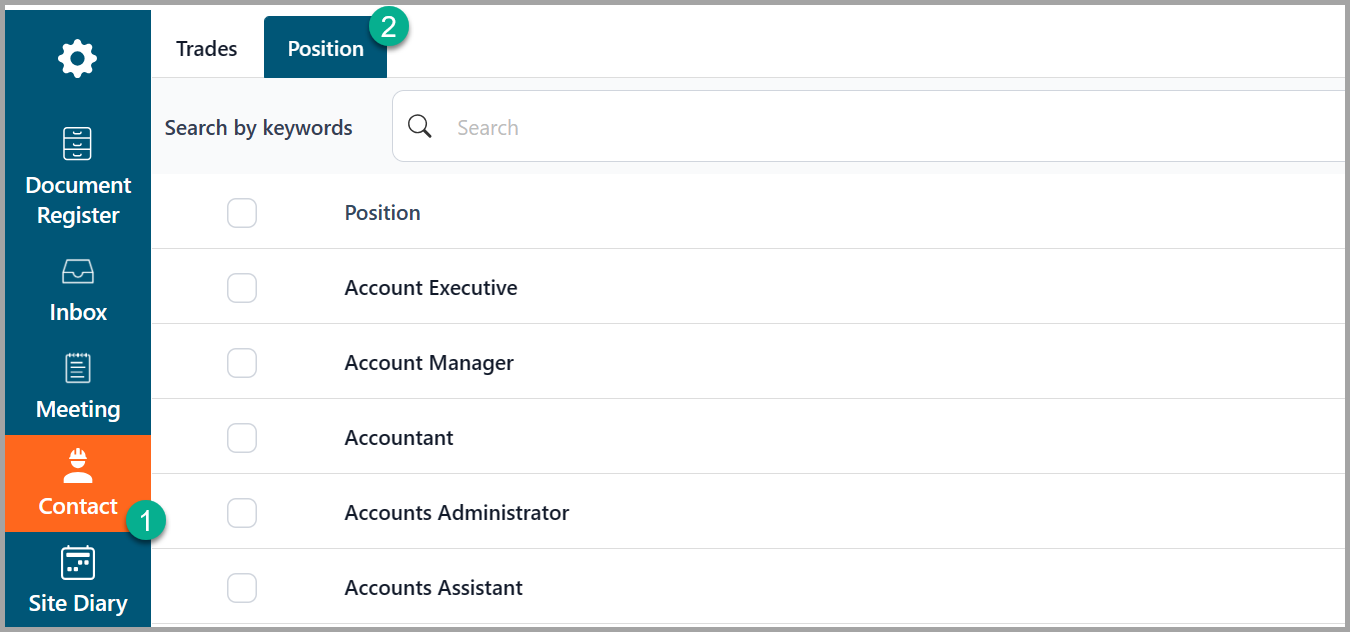Tick the Accounts Administrator checkbox
Viewport: 1350px width, 632px height.
point(242,513)
